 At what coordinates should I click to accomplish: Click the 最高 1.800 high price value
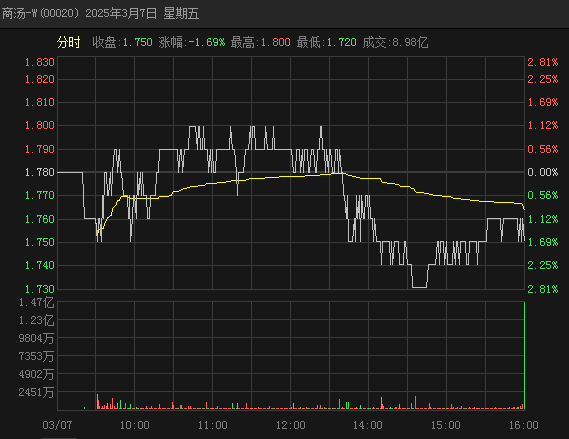[x=275, y=42]
